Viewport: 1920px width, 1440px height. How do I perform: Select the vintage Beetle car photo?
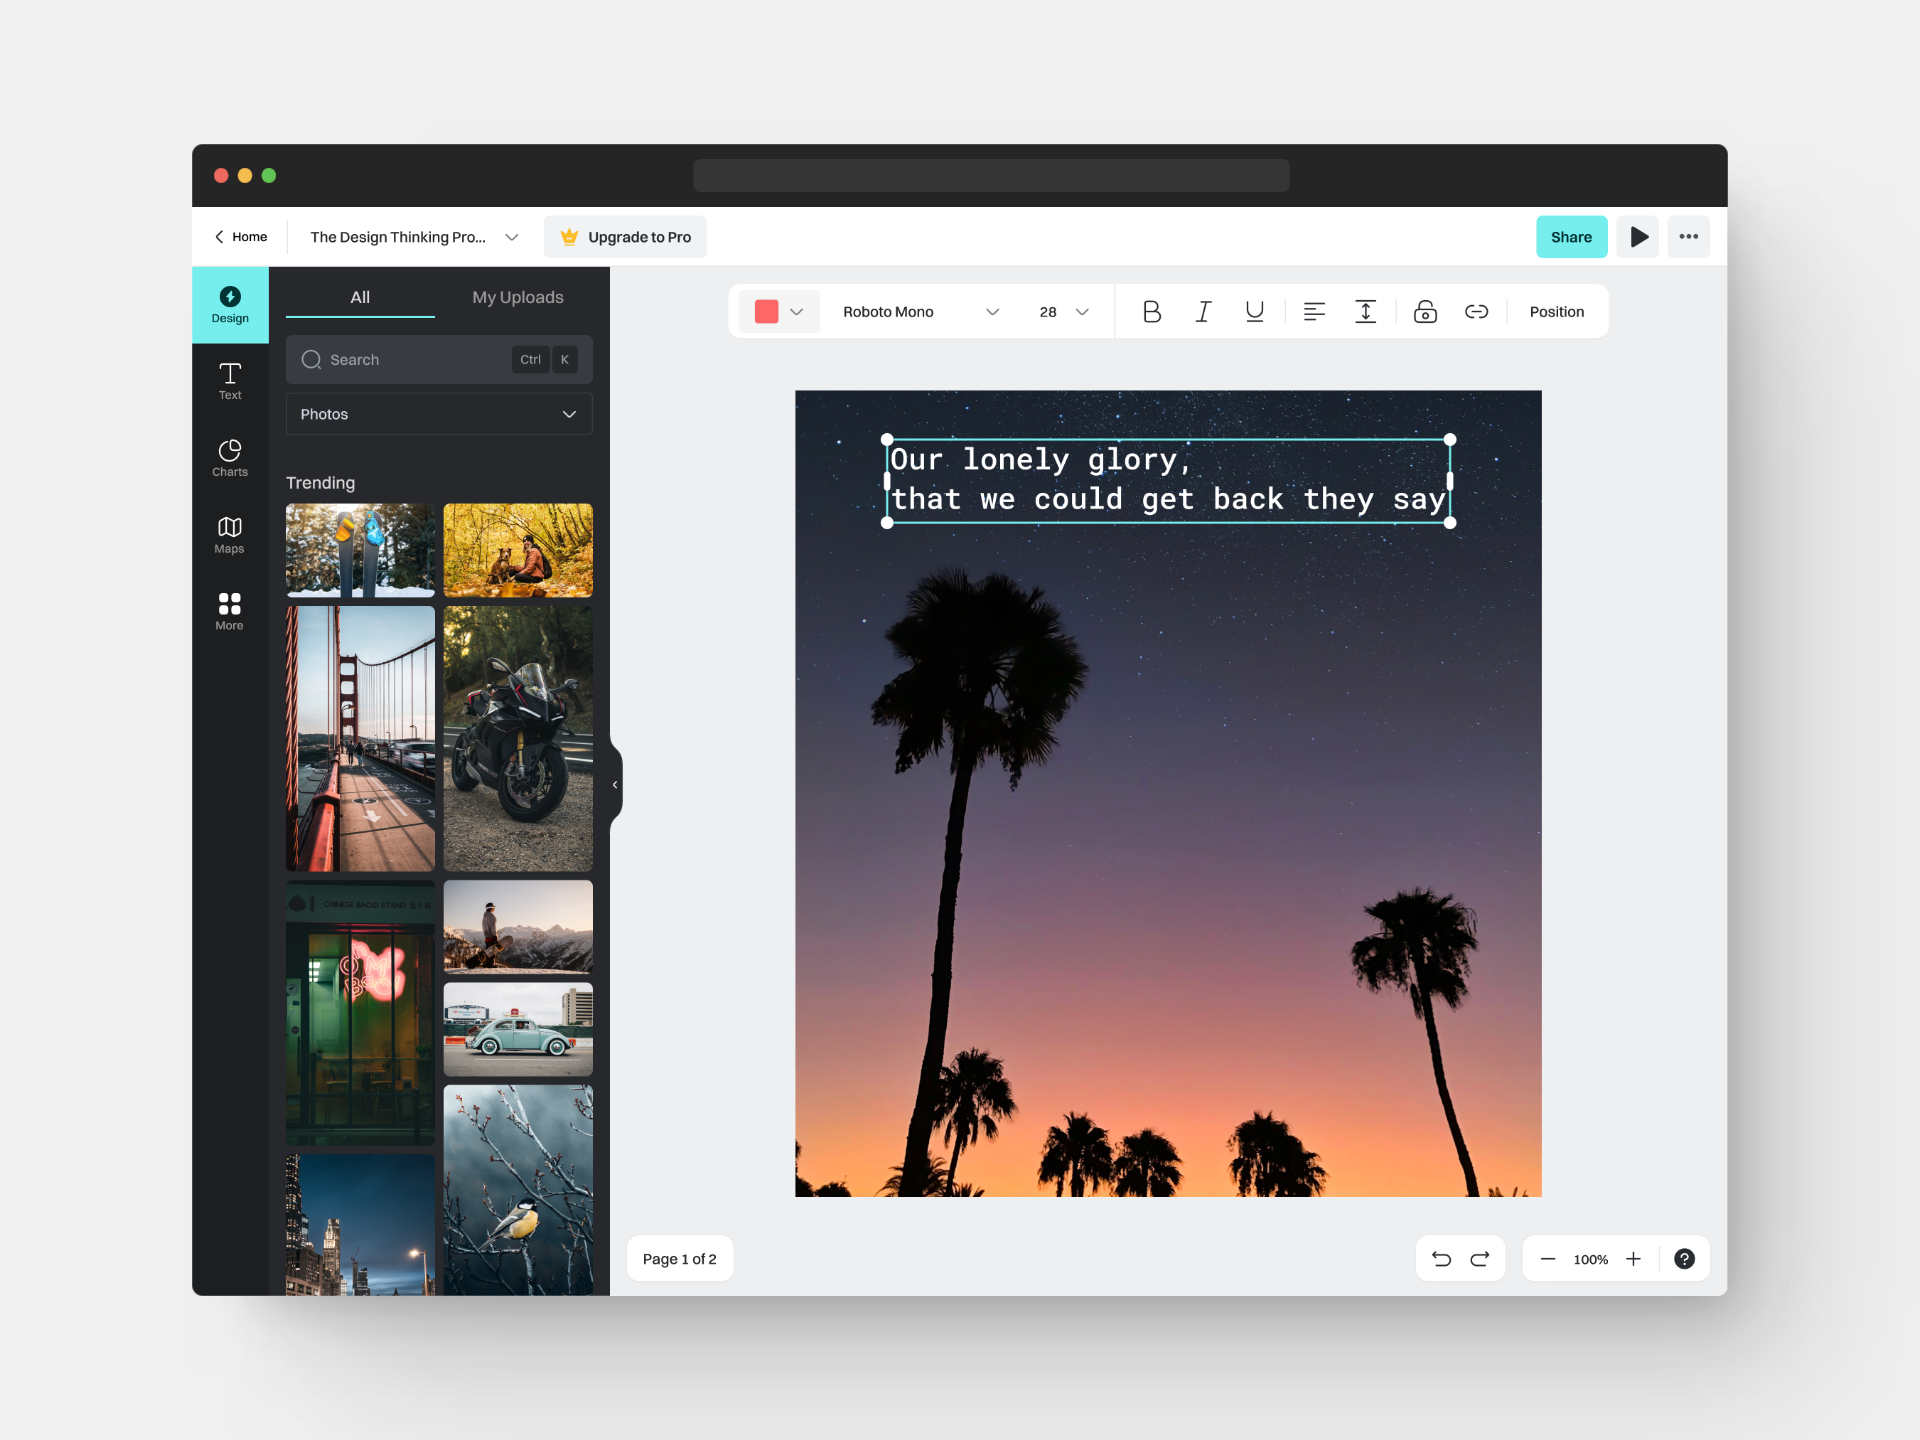pyautogui.click(x=518, y=1029)
